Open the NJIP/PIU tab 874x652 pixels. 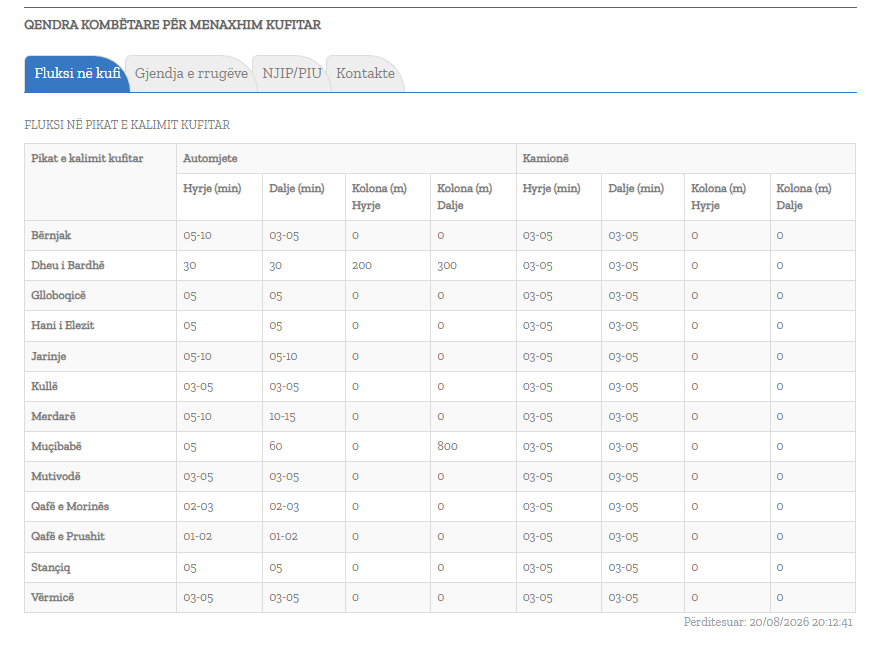coord(292,74)
